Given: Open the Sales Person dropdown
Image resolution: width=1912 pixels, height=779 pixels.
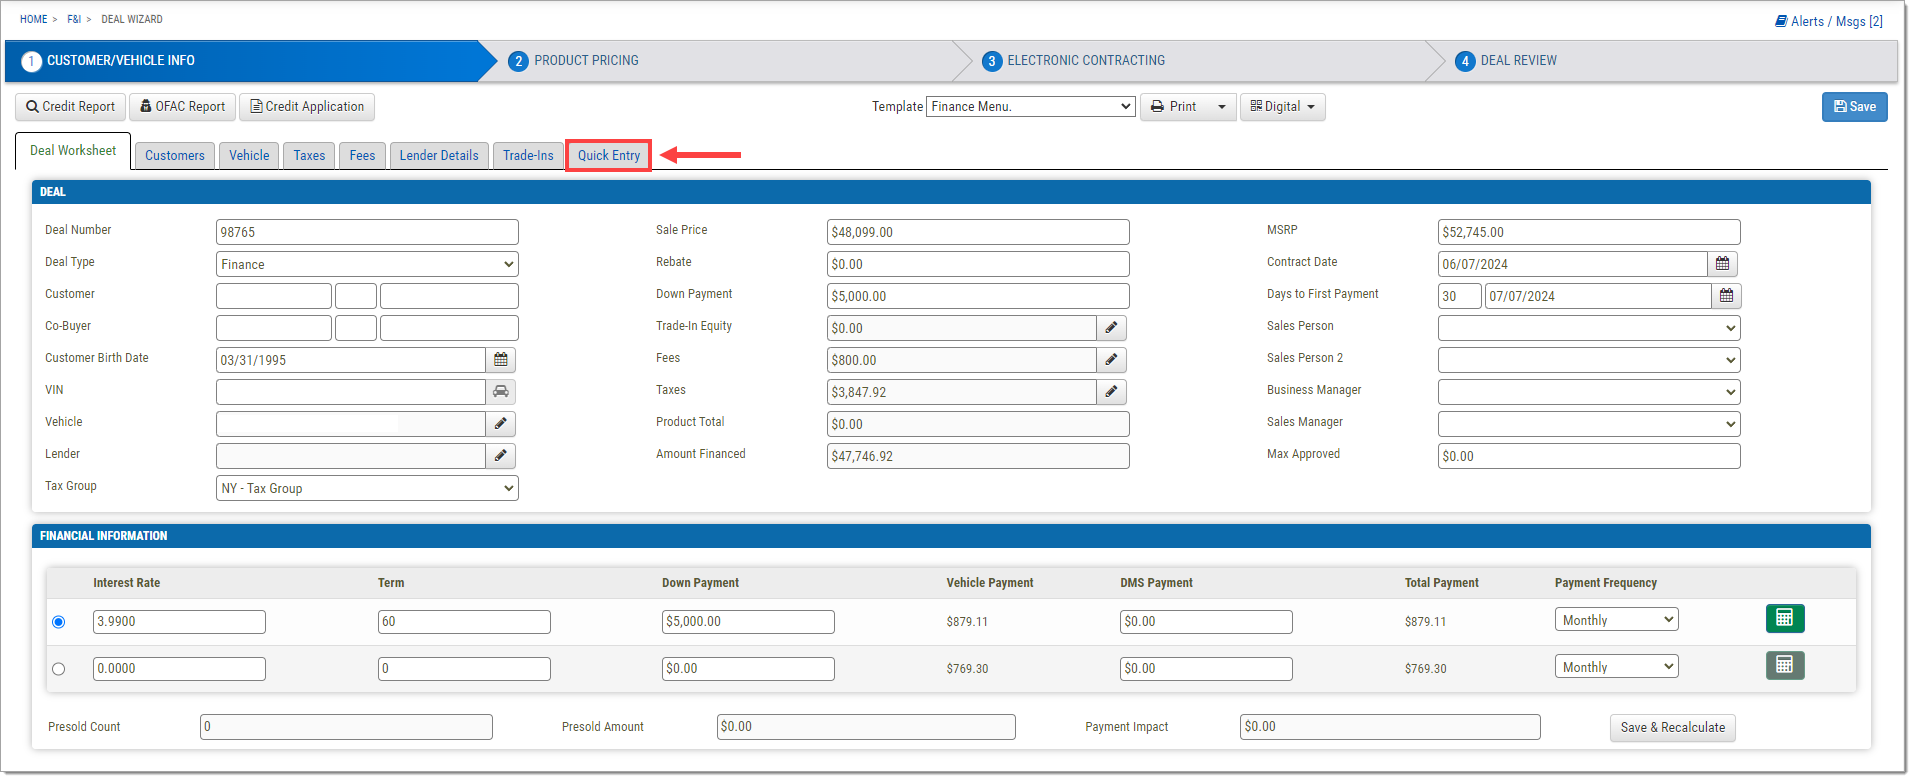Looking at the screenshot, I should 1589,328.
